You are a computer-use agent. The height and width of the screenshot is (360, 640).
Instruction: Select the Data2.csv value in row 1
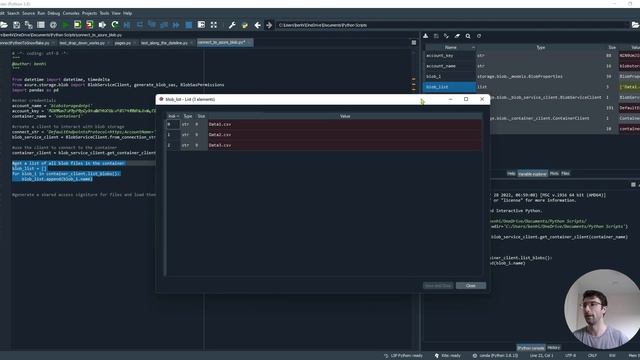(x=345, y=135)
